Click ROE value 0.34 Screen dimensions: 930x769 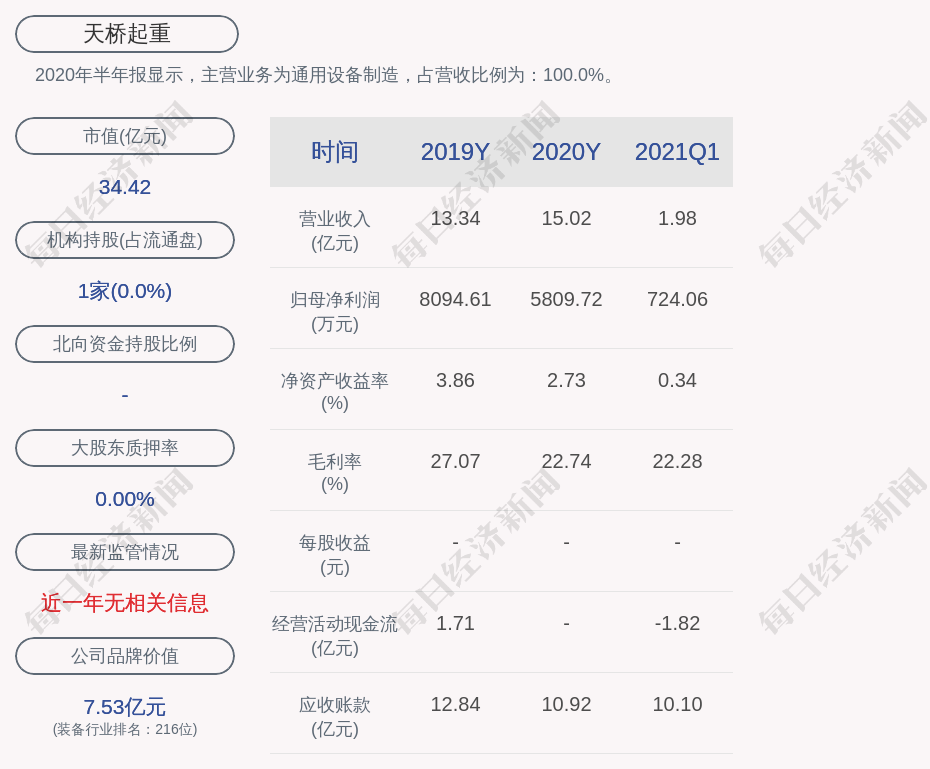coord(677,380)
